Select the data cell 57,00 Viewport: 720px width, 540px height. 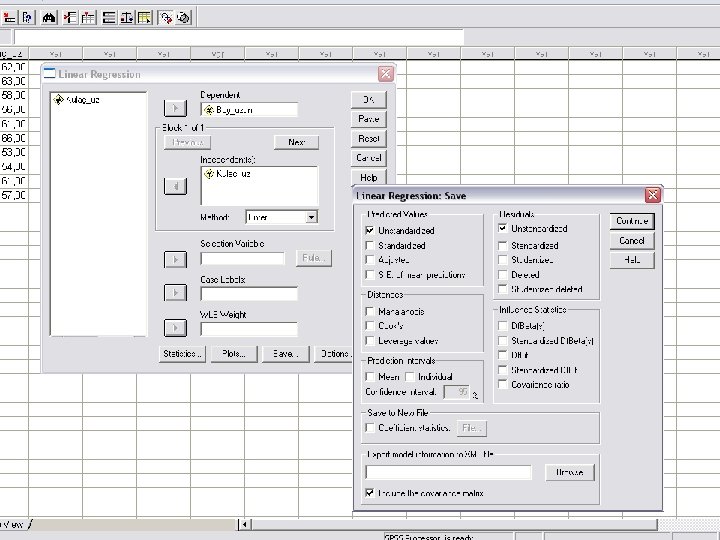click(x=14, y=195)
